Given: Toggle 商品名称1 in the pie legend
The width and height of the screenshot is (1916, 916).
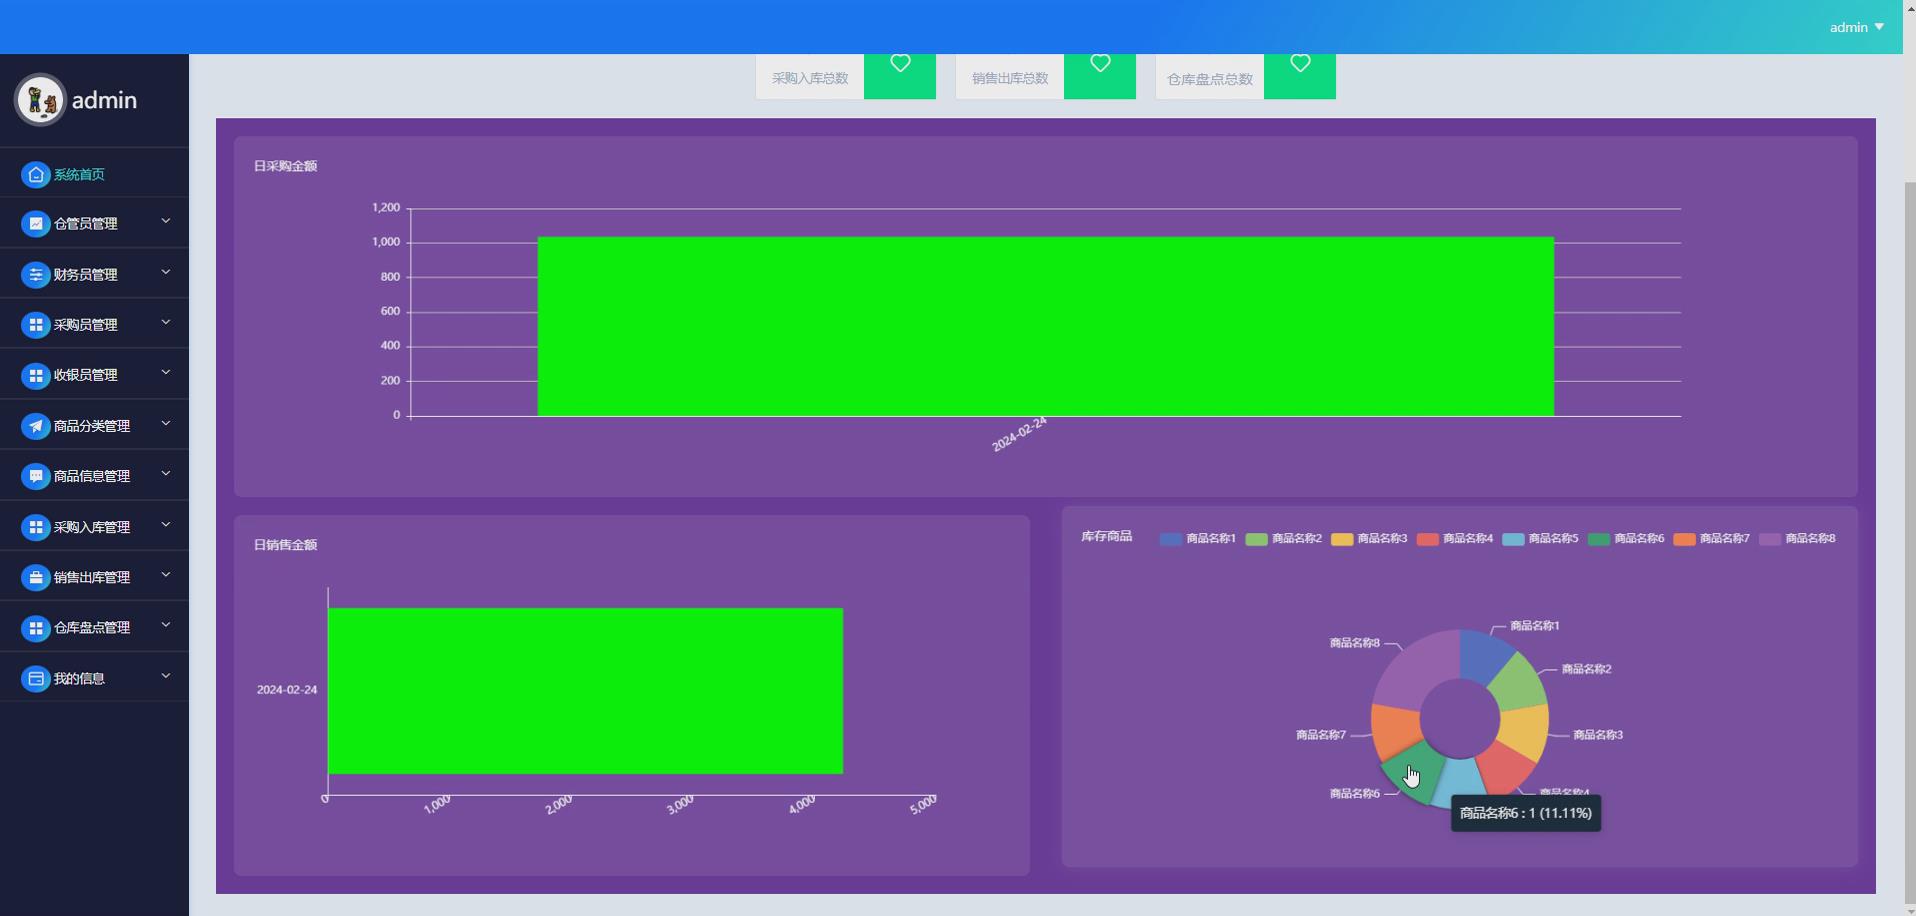Looking at the screenshot, I should 1198,539.
